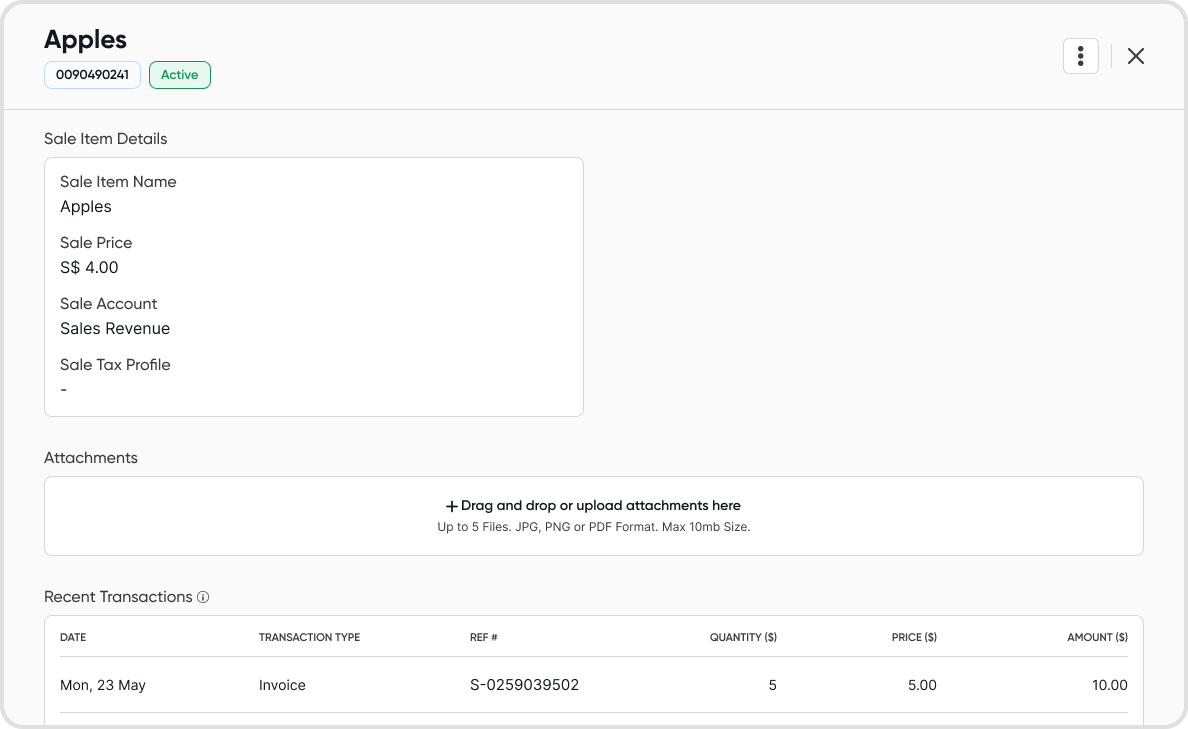Screen dimensions: 1188x729
Task: Click the item code badge 0090490241
Action: [92, 75]
